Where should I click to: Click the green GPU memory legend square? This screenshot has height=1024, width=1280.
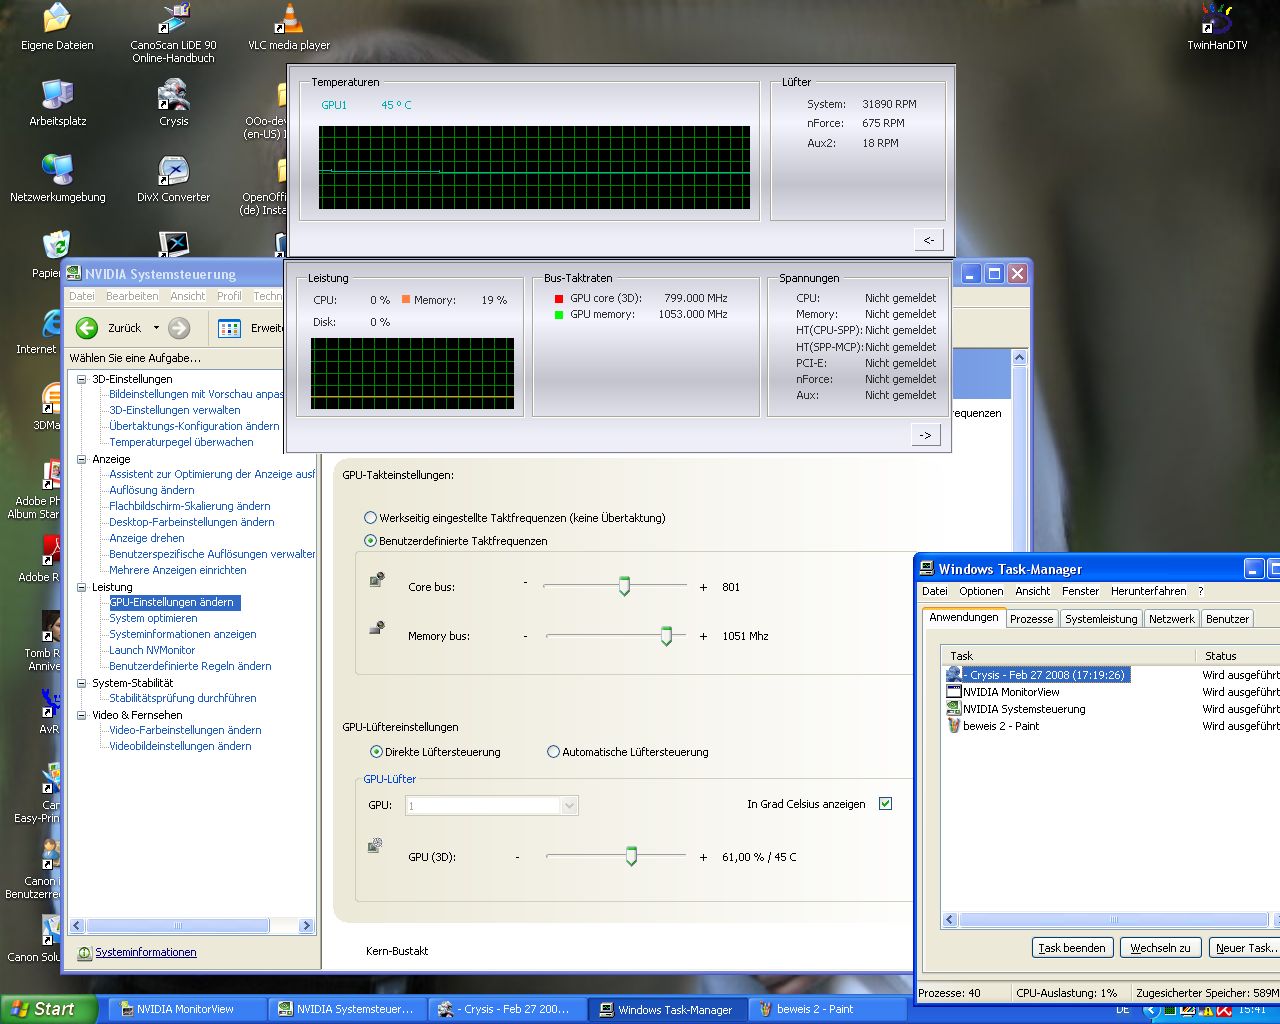pos(559,314)
